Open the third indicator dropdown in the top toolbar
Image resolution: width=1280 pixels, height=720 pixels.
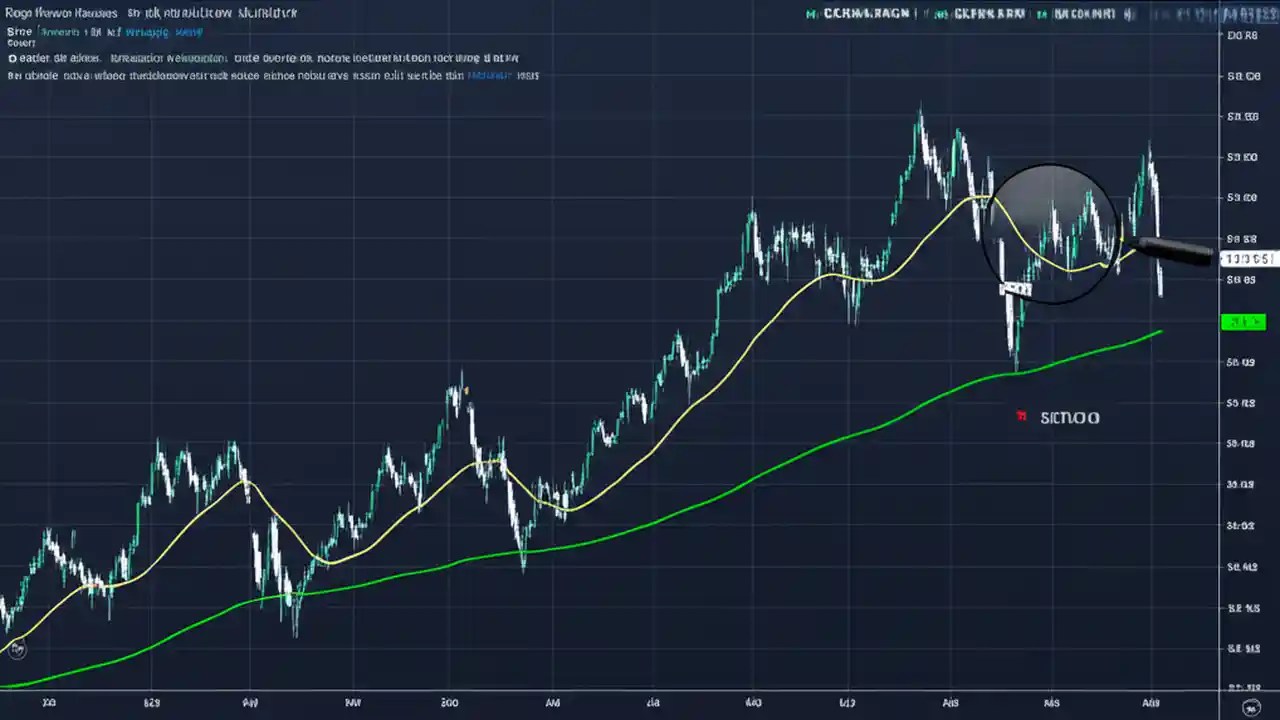point(1085,14)
